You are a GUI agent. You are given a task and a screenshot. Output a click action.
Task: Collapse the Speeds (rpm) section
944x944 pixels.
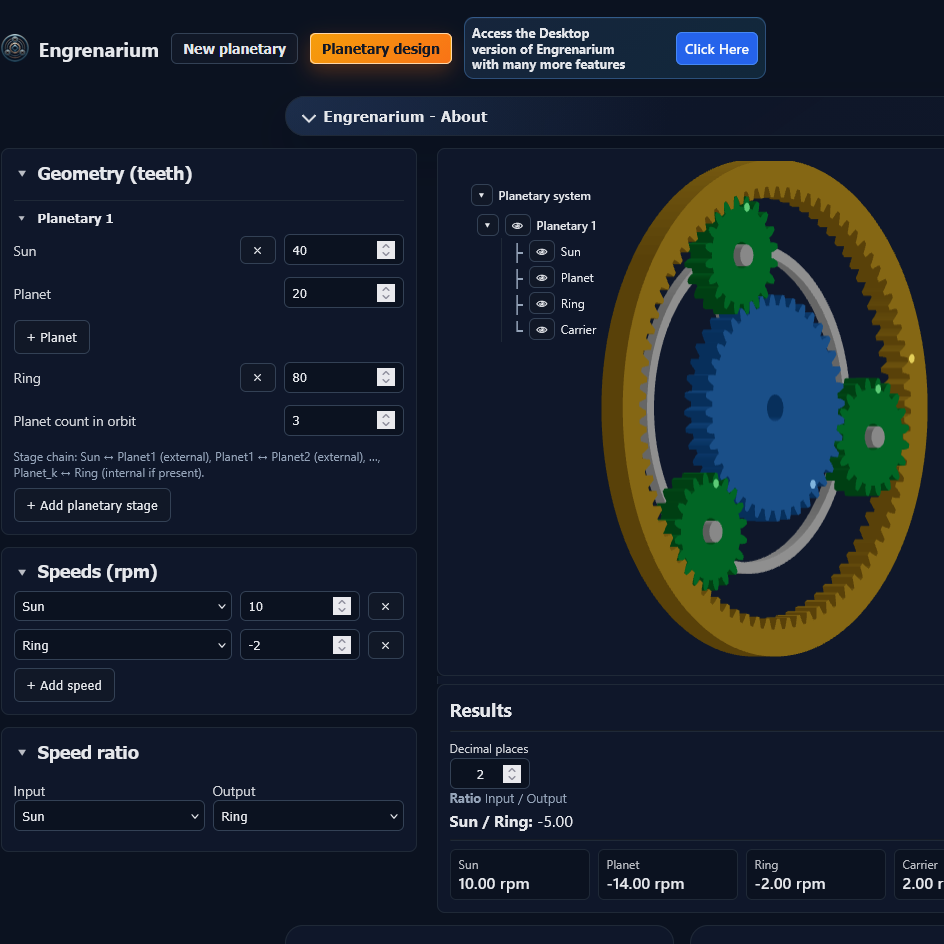click(22, 572)
